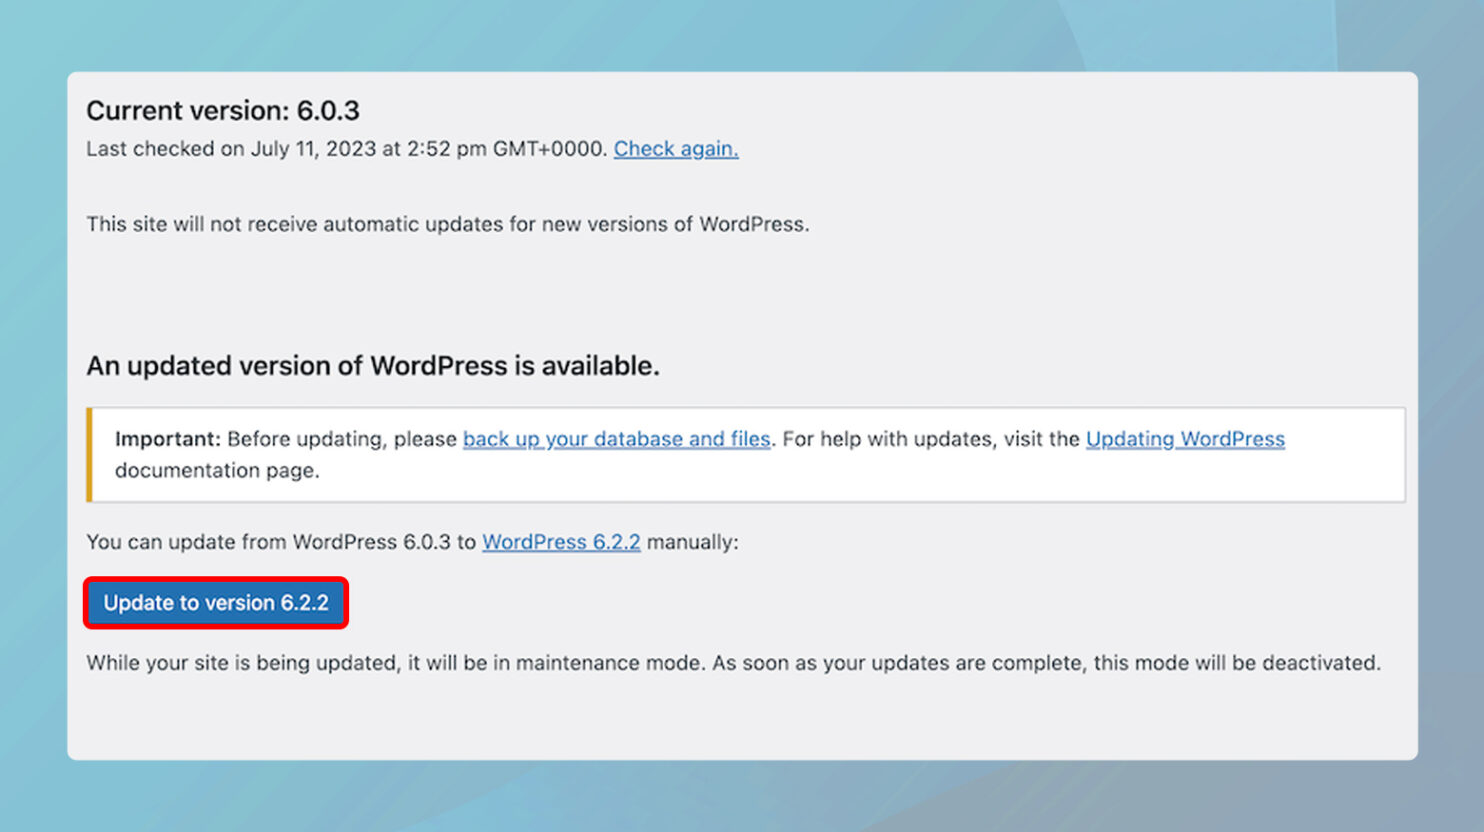Open the back up your database and files link
This screenshot has width=1484, height=832.
click(x=616, y=439)
